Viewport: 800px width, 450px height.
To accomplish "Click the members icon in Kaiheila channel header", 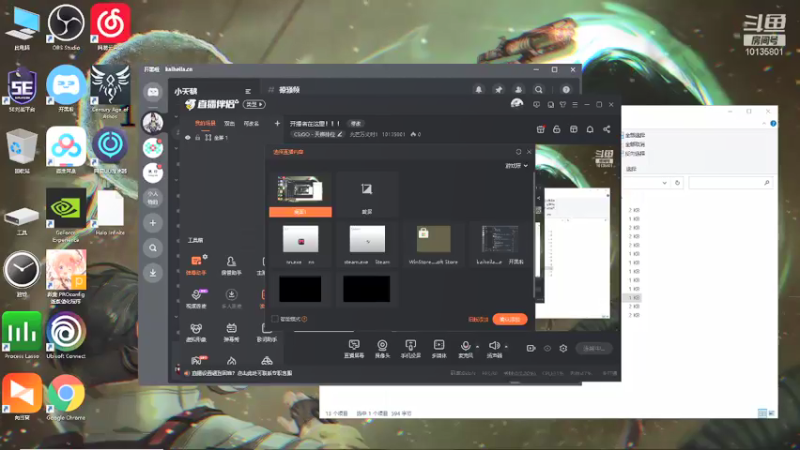I will tap(518, 89).
